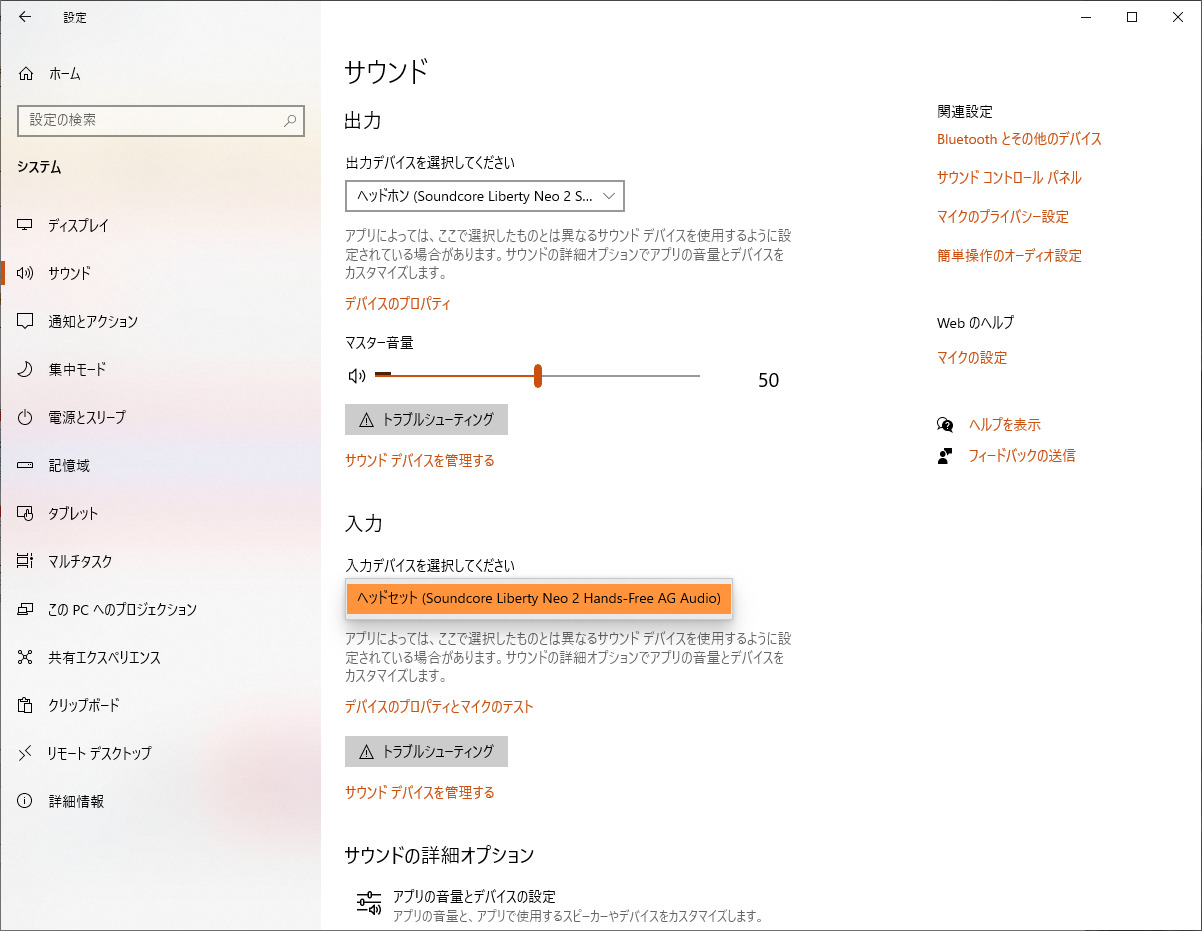Open output サウンド デバイスを管理する link
The height and width of the screenshot is (931, 1202).
[420, 460]
